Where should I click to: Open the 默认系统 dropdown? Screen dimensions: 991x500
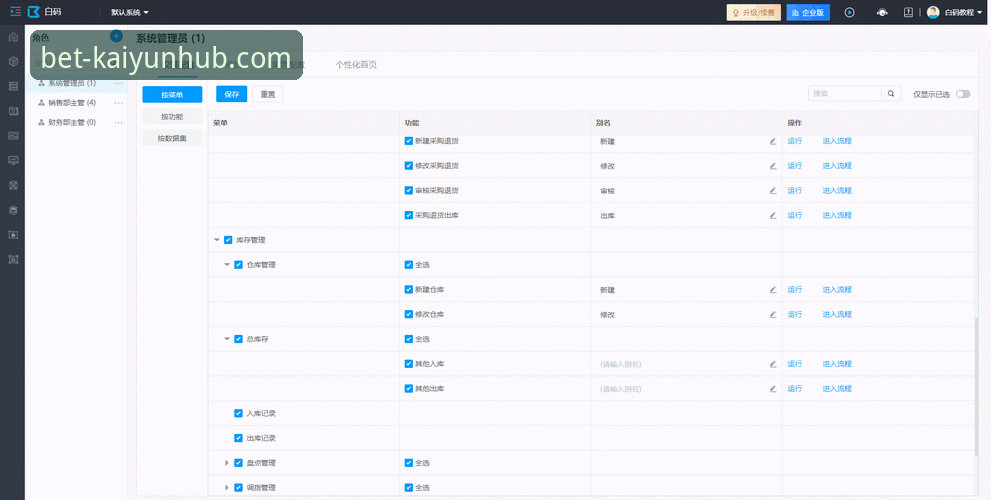[130, 12]
